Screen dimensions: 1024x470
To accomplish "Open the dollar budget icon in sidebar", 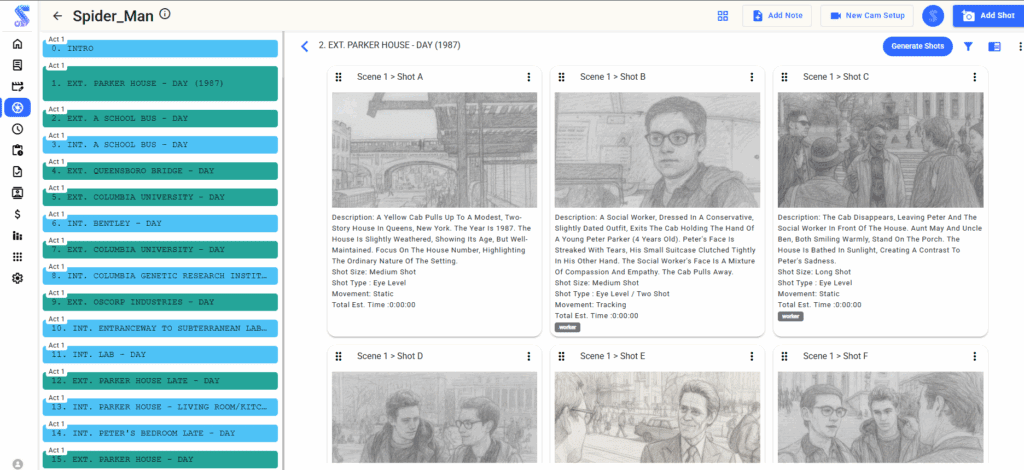I will [x=18, y=213].
